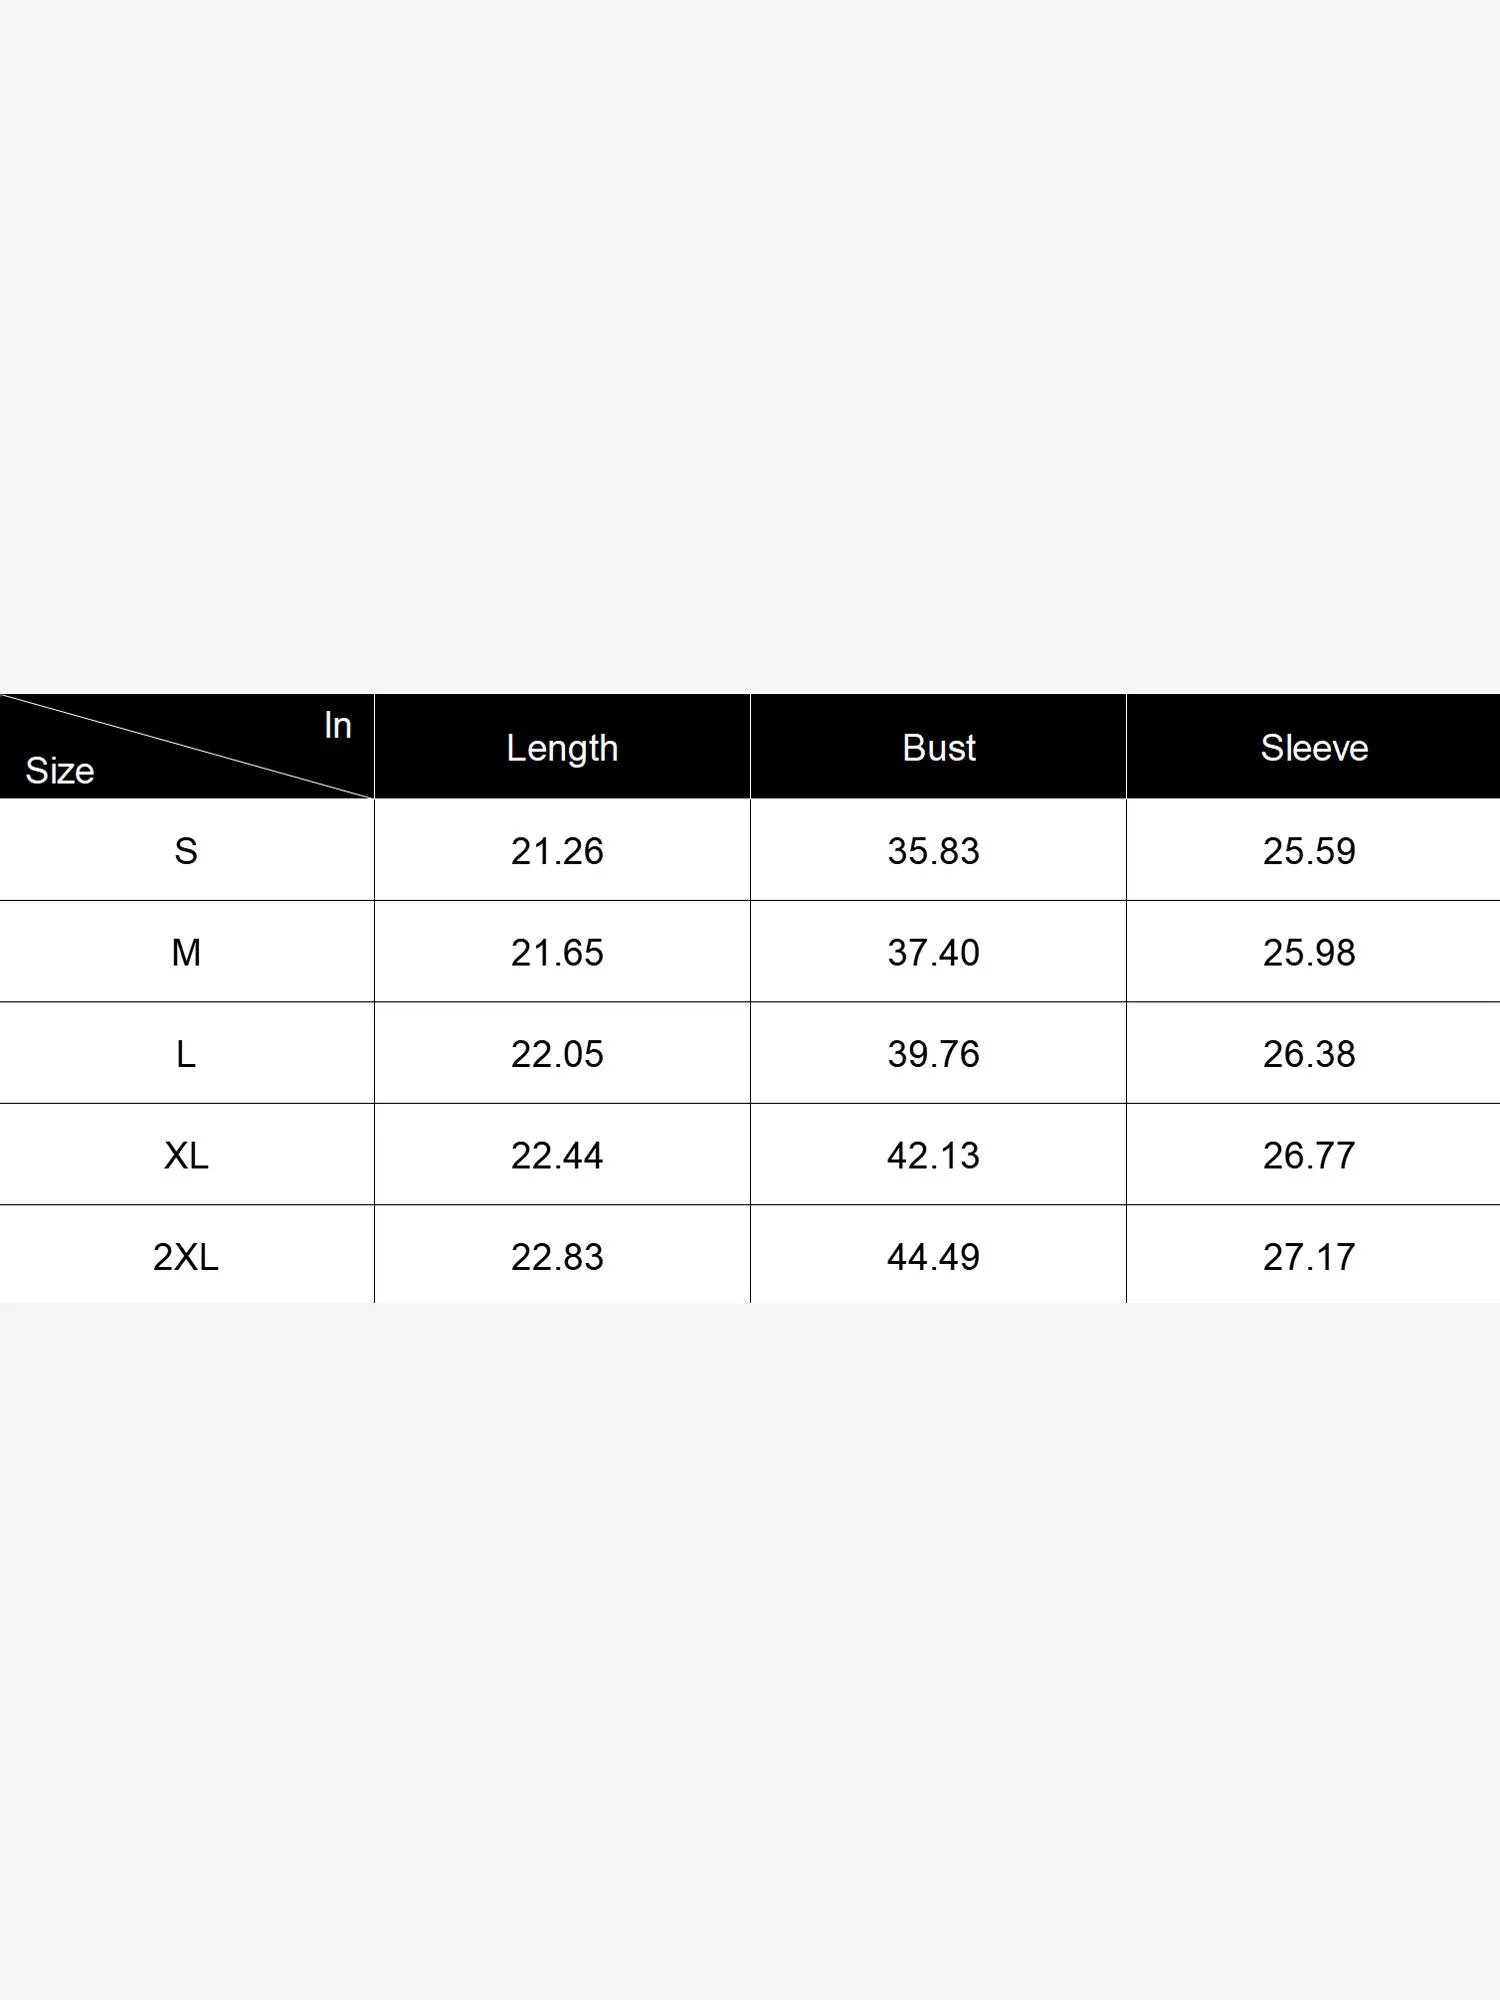Image resolution: width=1500 pixels, height=2000 pixels.
Task: Click the Length column header
Action: coord(562,748)
